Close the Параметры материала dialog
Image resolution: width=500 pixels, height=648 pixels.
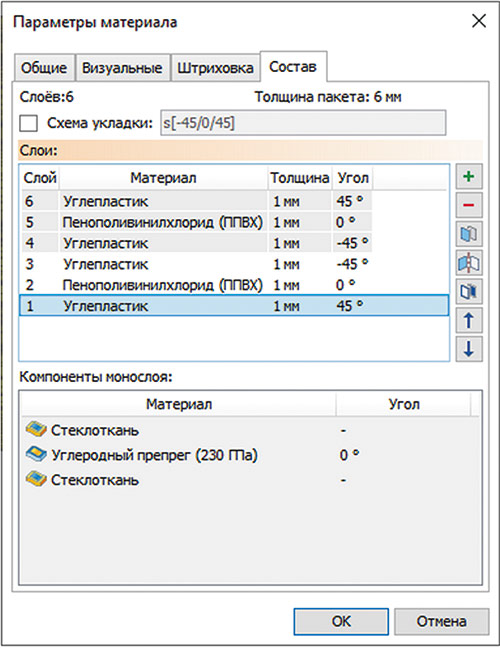pyautogui.click(x=479, y=21)
